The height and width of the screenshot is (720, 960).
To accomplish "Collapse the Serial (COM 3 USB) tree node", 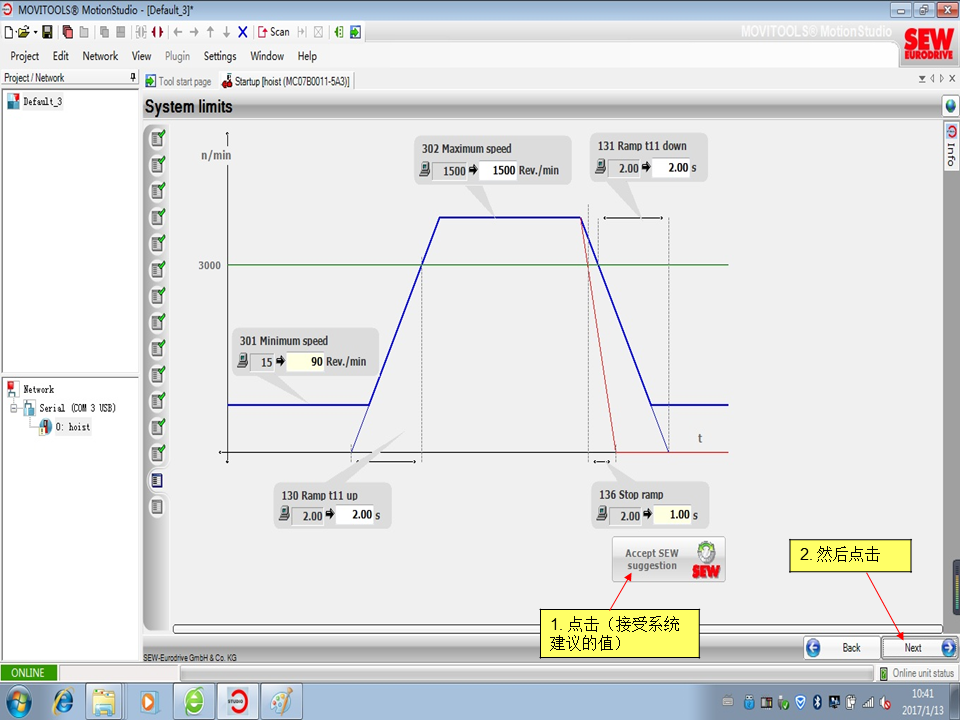I will click(x=15, y=409).
